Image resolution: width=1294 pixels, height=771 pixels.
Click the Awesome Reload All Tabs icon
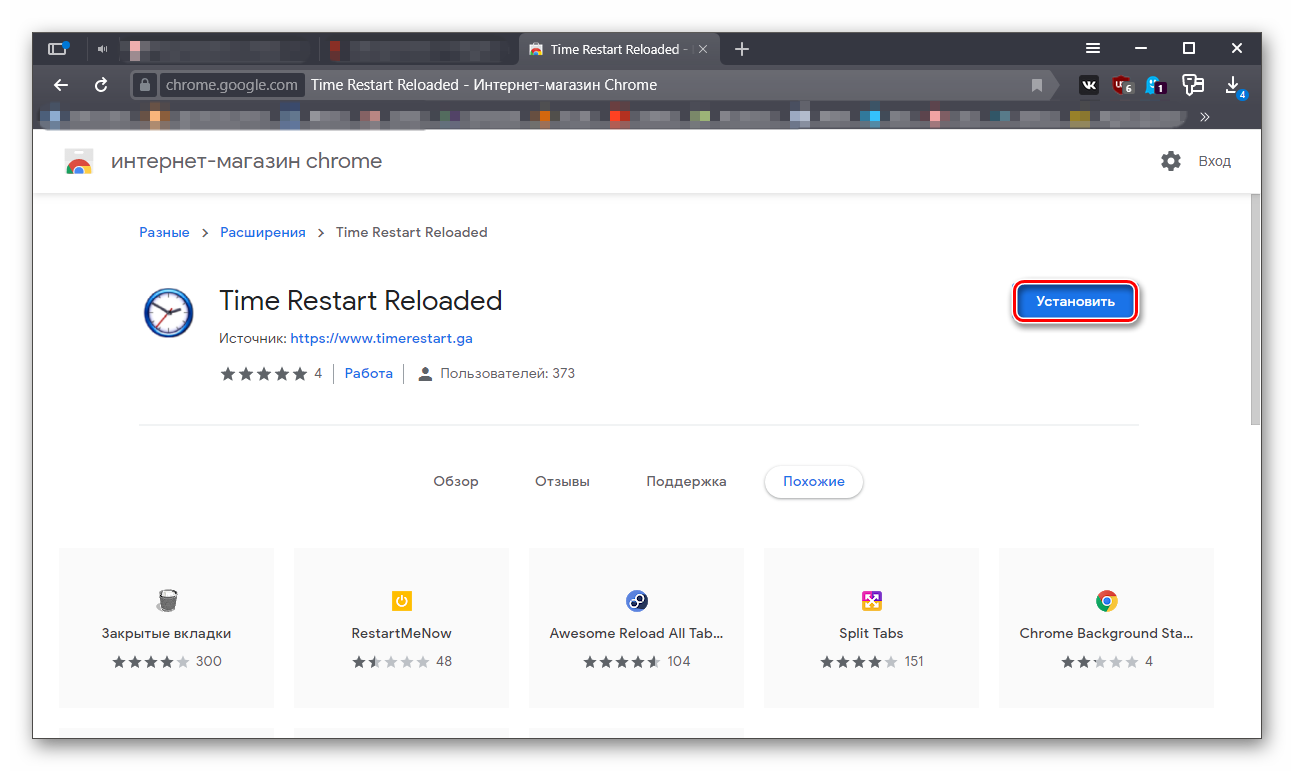[637, 601]
